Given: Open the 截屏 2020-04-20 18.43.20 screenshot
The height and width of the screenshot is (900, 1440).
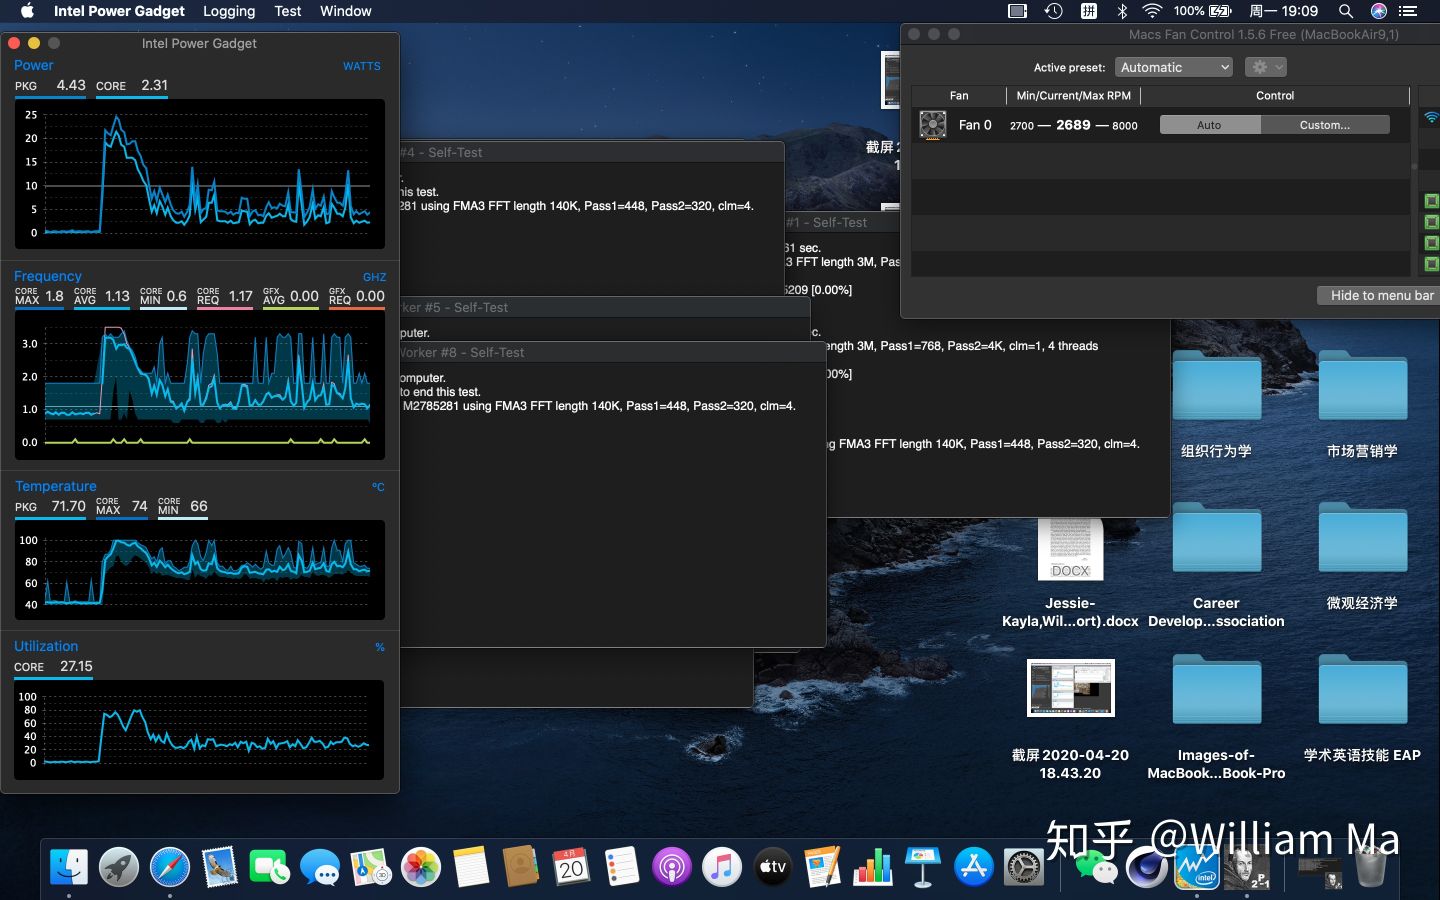Looking at the screenshot, I should (x=1070, y=688).
